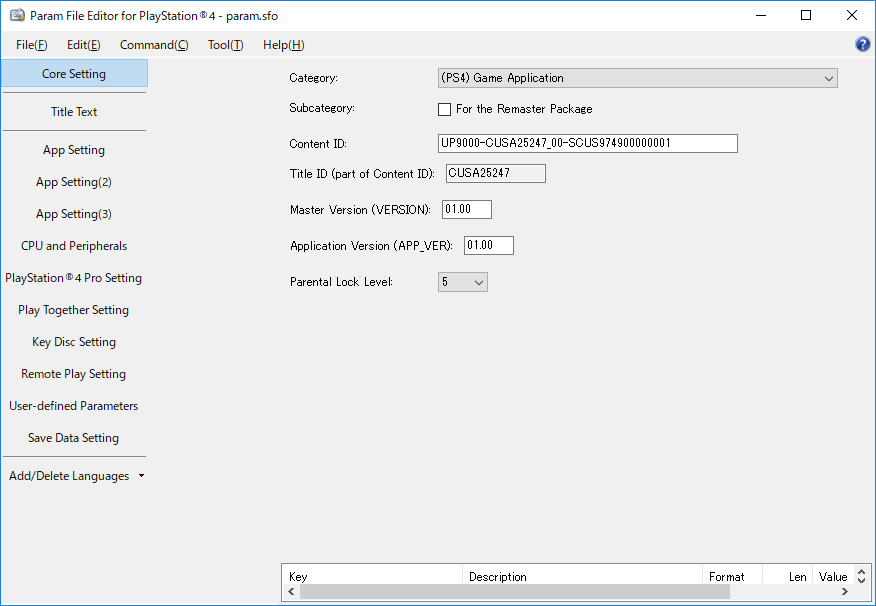This screenshot has height=606, width=876.
Task: Open App Setting(3) page
Action: (x=74, y=214)
